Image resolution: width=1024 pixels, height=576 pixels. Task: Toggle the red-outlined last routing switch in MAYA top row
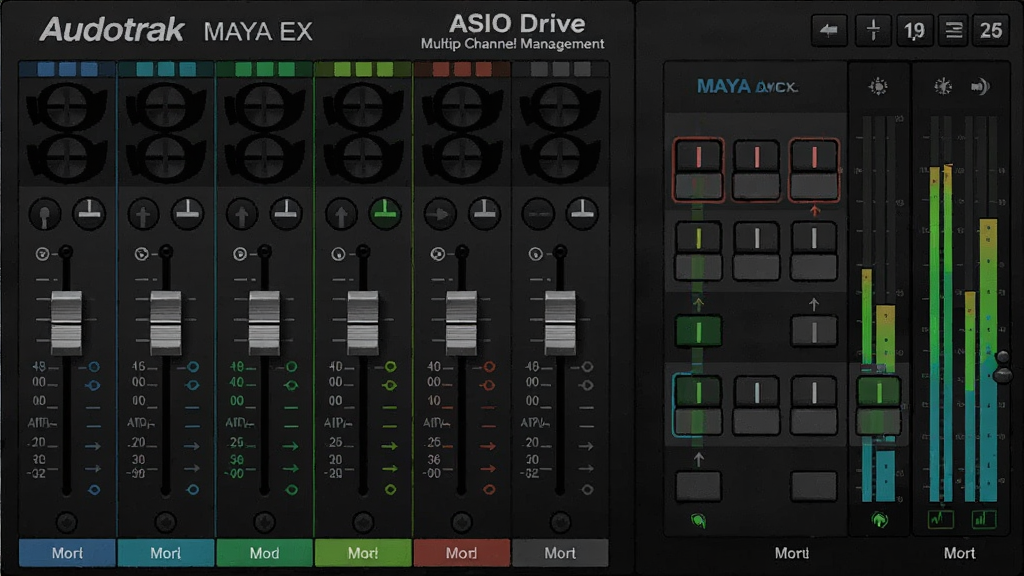point(814,169)
